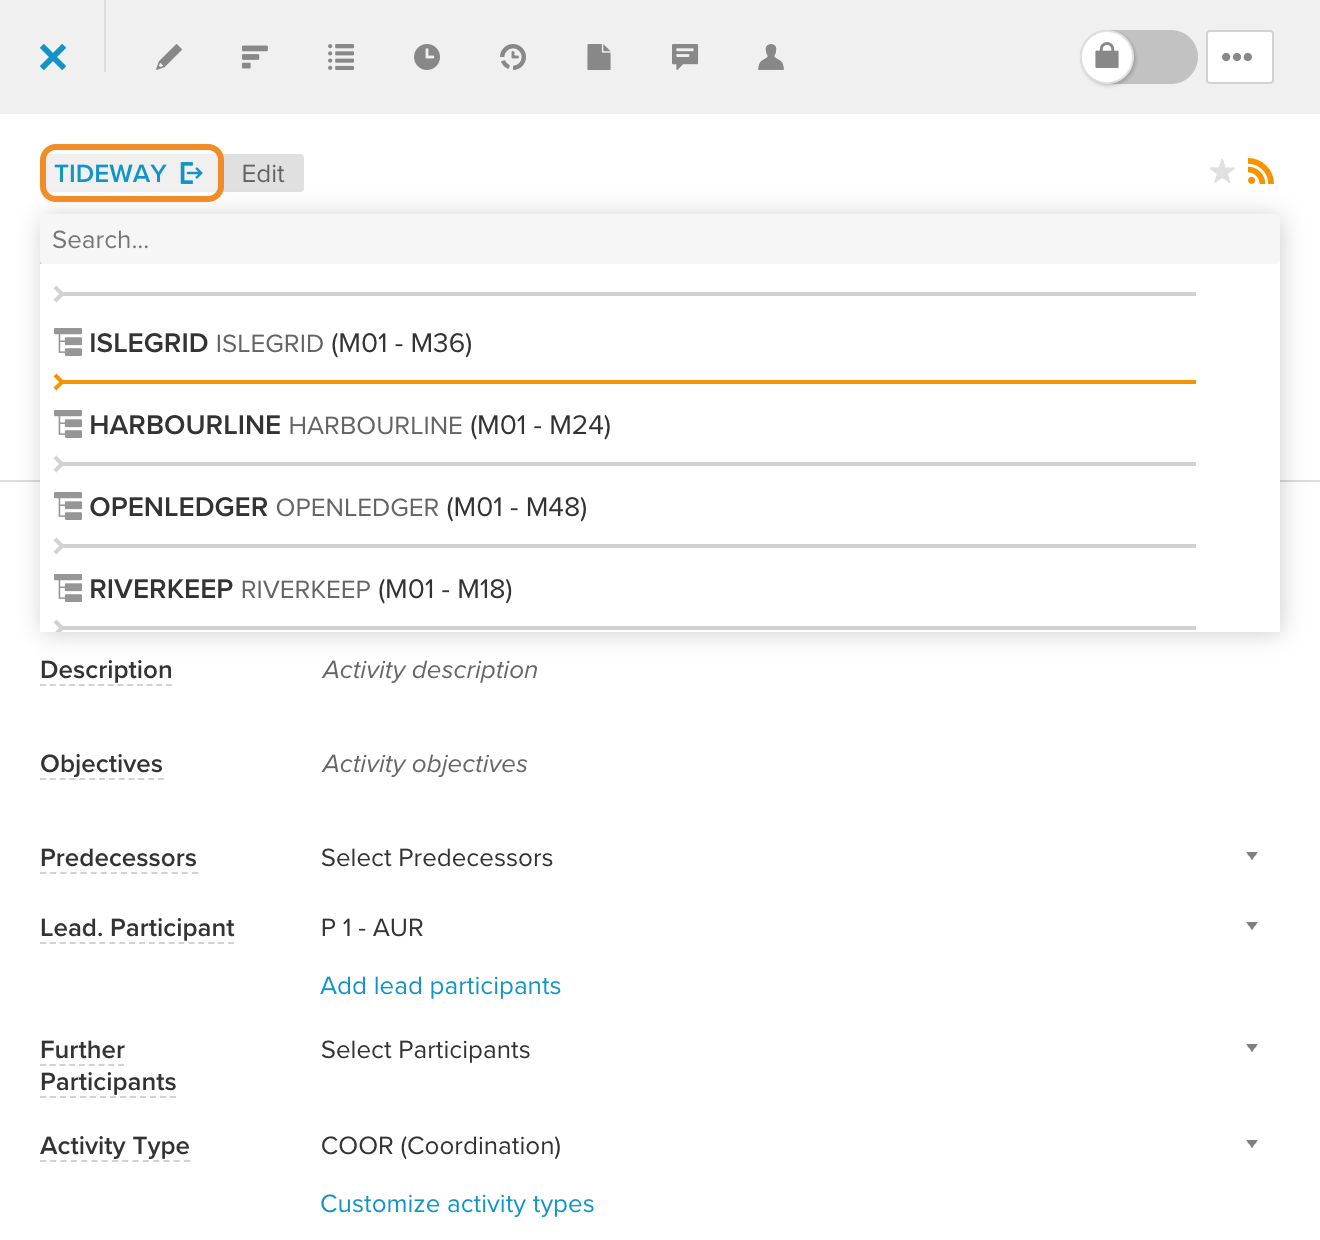Select OPENLEDGER (M01 - M48) item
1320x1240 pixels.
(626, 507)
